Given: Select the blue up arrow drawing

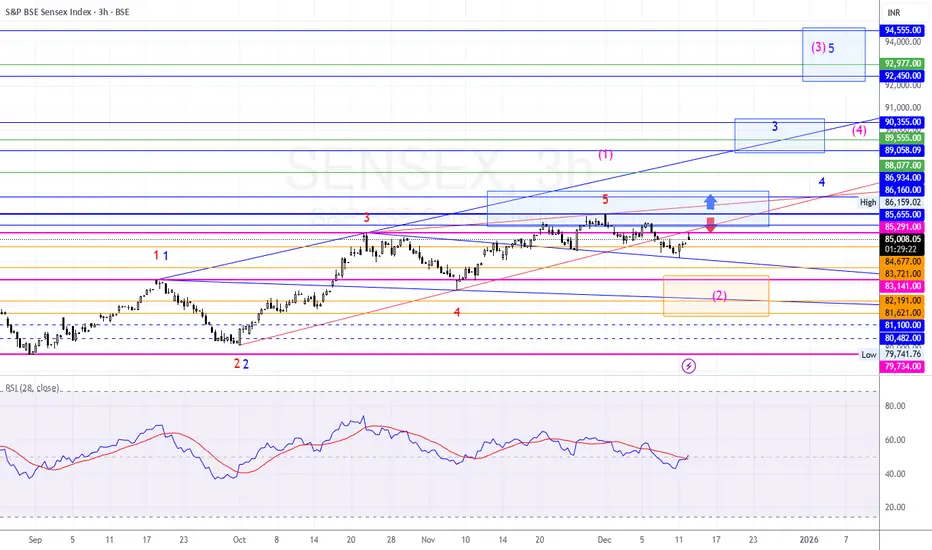Looking at the screenshot, I should (x=710, y=202).
